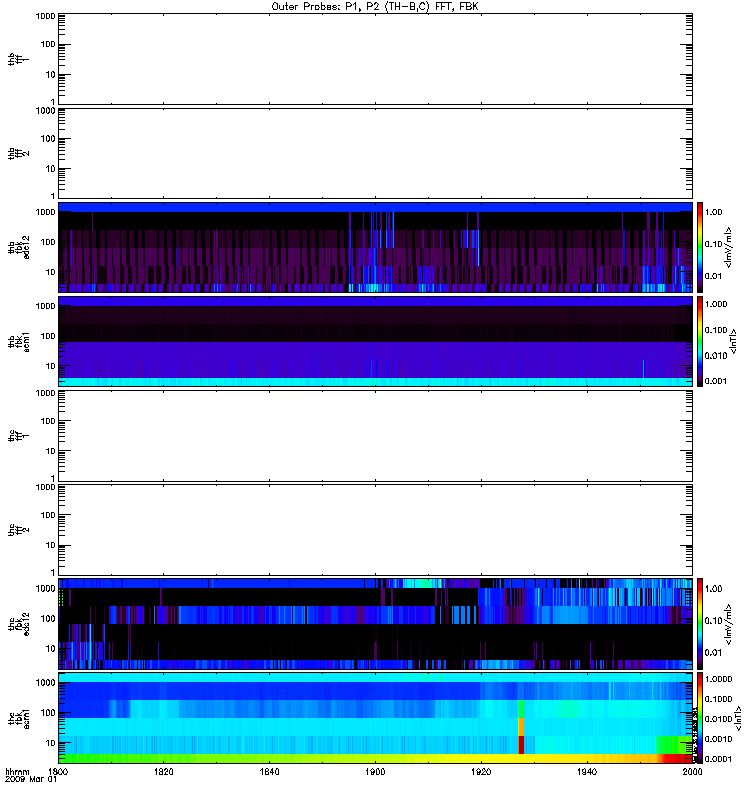Select the thb fbk scm1 color bar
750x800 pixels.
[x=700, y=341]
